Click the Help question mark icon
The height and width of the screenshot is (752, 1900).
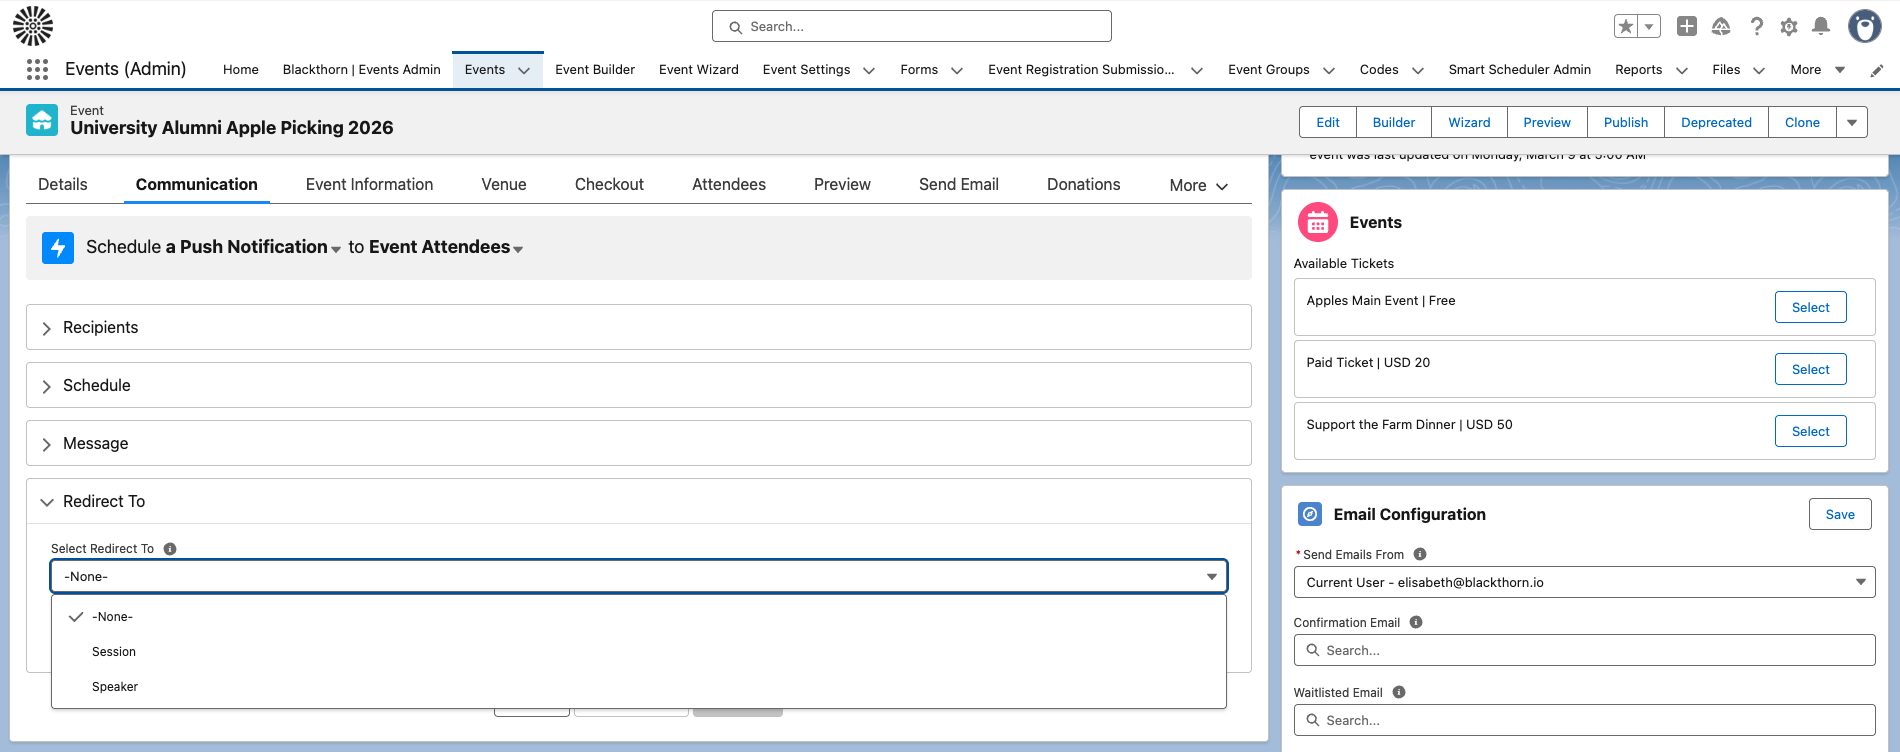click(1756, 27)
